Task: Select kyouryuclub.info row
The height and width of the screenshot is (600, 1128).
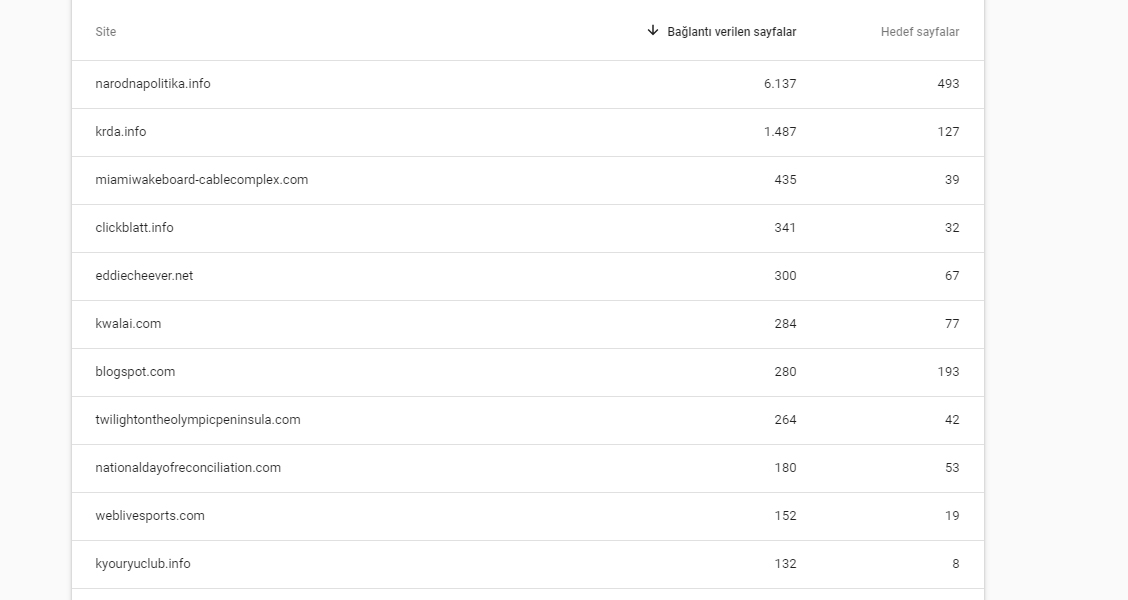Action: pyautogui.click(x=528, y=565)
